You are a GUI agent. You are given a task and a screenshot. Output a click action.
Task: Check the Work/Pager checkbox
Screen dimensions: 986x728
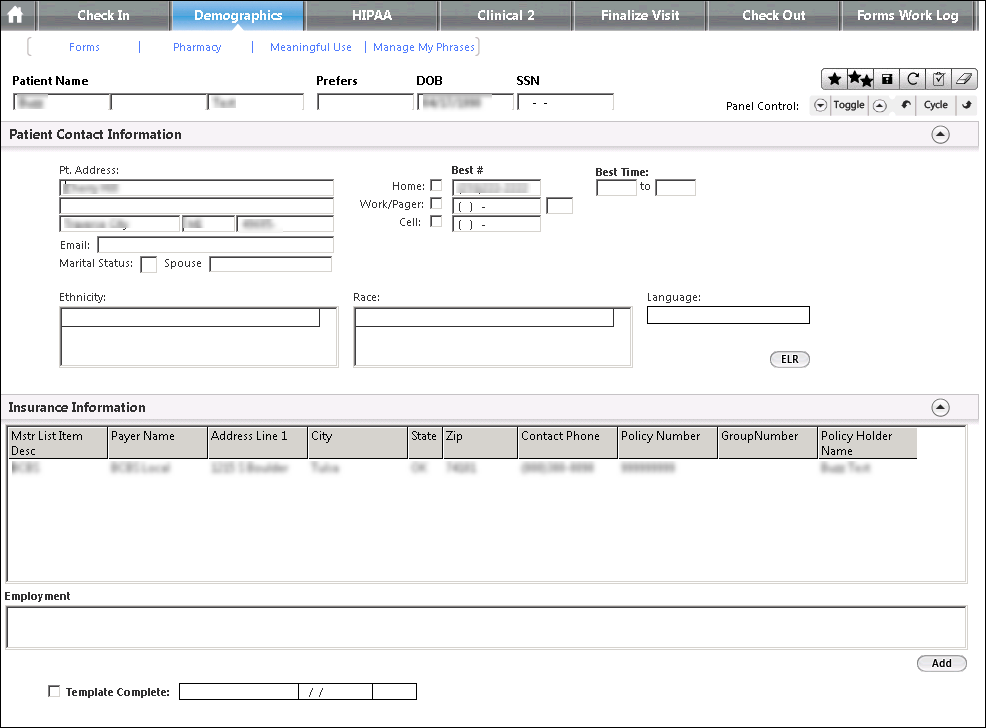pyautogui.click(x=436, y=204)
